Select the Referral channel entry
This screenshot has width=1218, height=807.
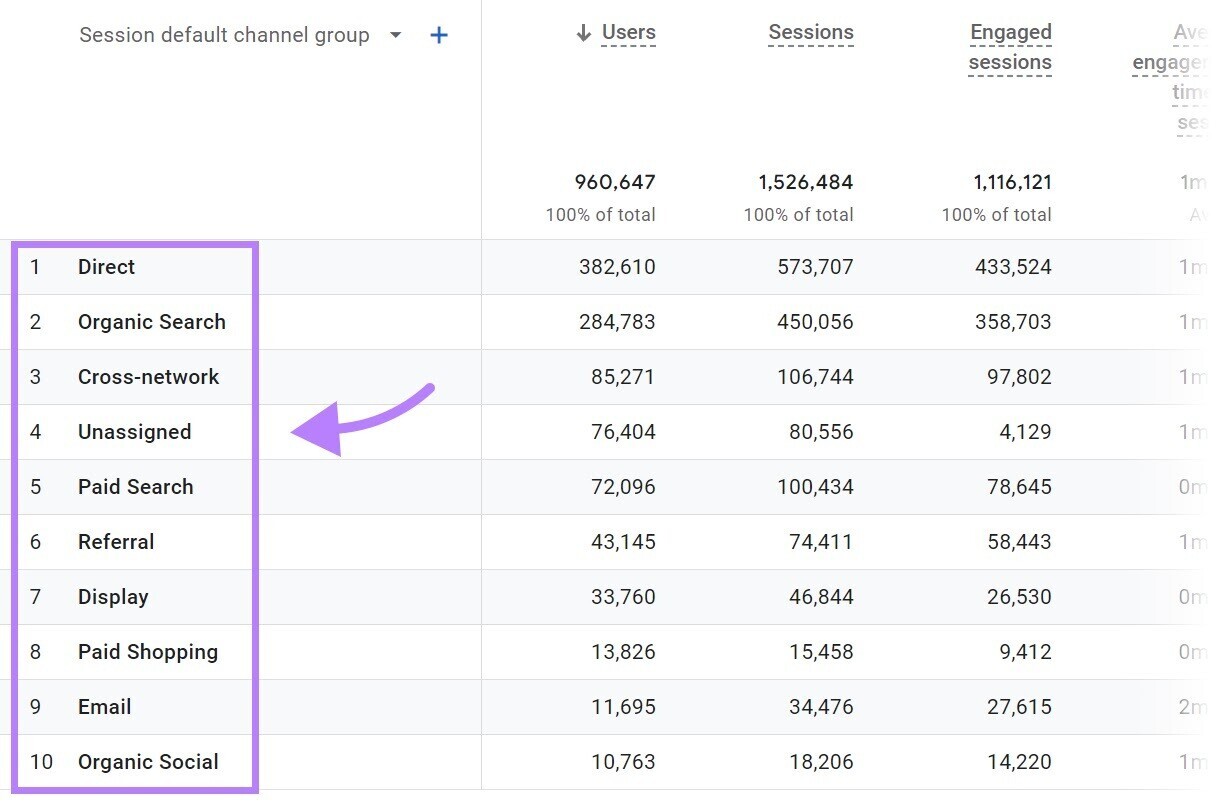tap(116, 542)
